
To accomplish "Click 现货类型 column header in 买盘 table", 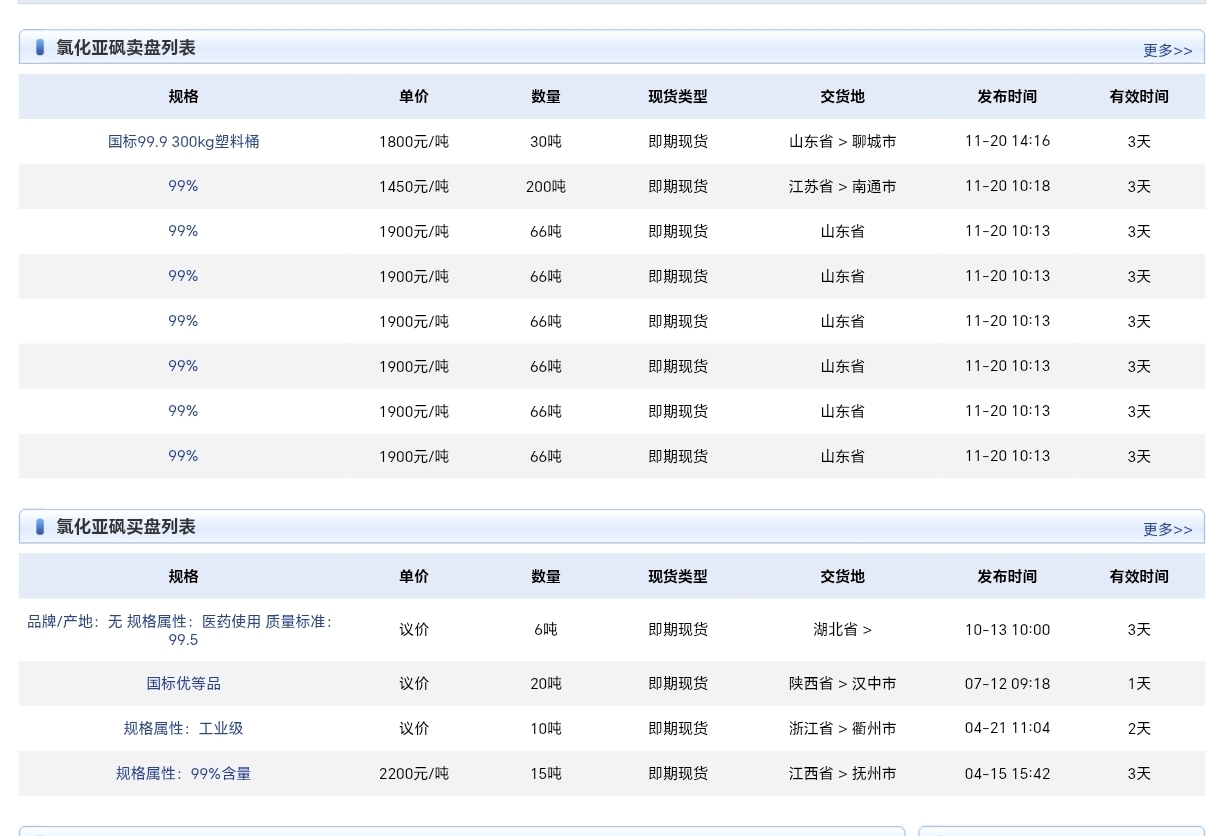I will pyautogui.click(x=678, y=576).
